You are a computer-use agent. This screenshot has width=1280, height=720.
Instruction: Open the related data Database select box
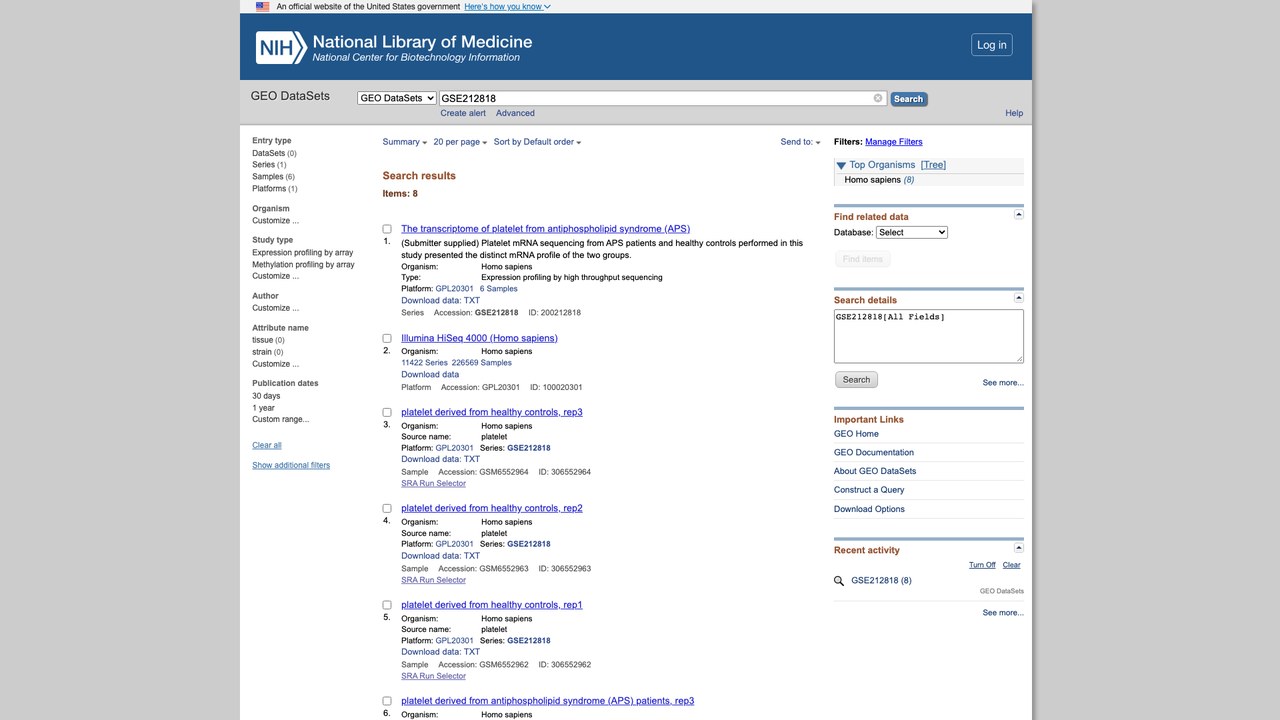(912, 232)
